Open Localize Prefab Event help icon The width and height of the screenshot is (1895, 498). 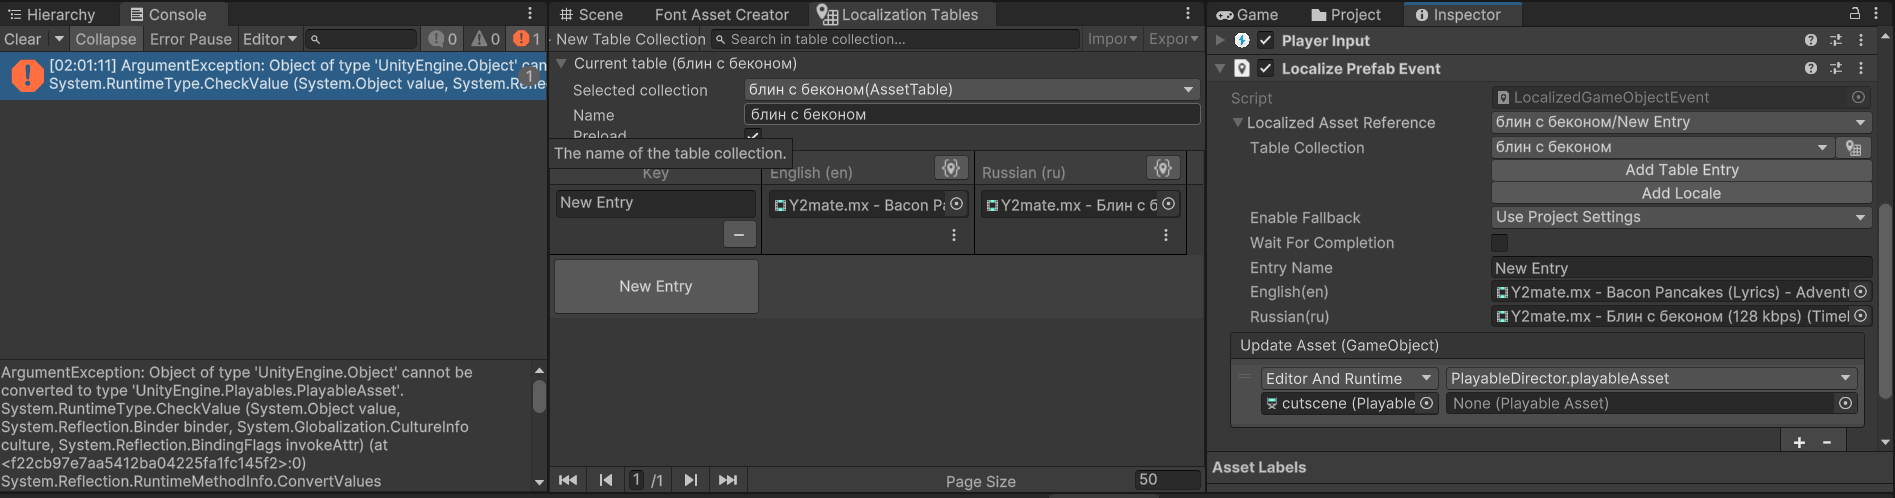coord(1811,68)
